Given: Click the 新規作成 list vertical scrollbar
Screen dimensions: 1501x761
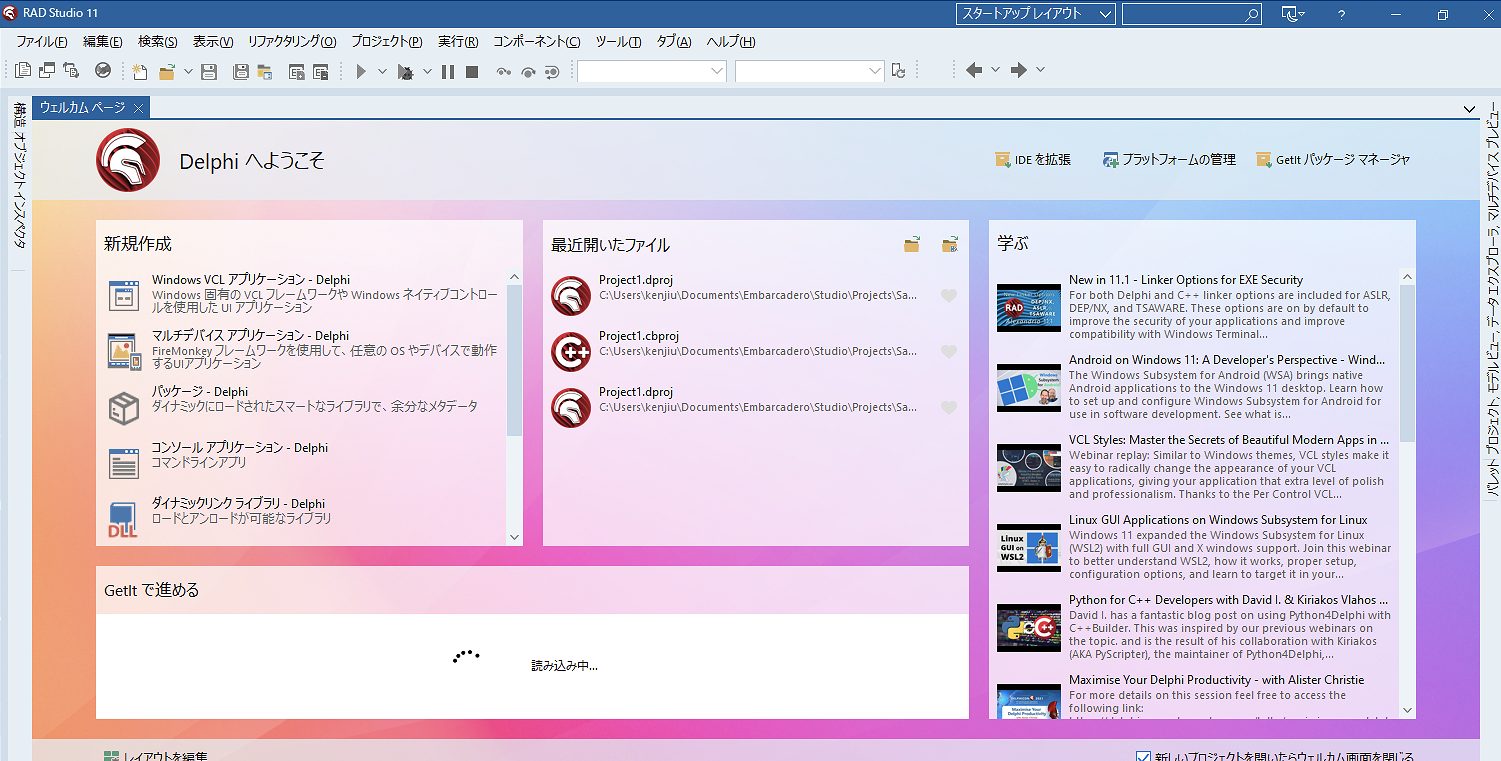Looking at the screenshot, I should point(515,407).
